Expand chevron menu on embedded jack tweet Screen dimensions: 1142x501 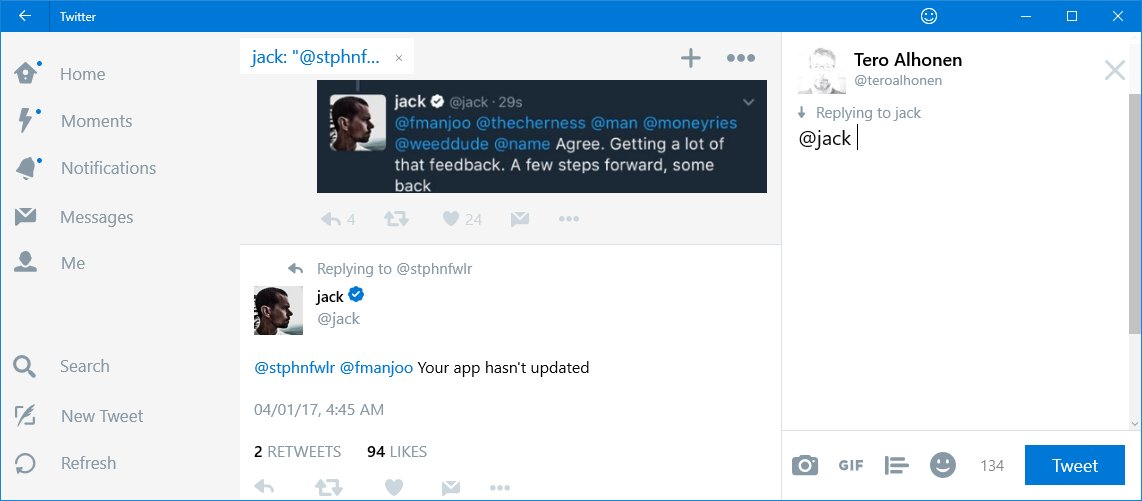click(x=749, y=101)
